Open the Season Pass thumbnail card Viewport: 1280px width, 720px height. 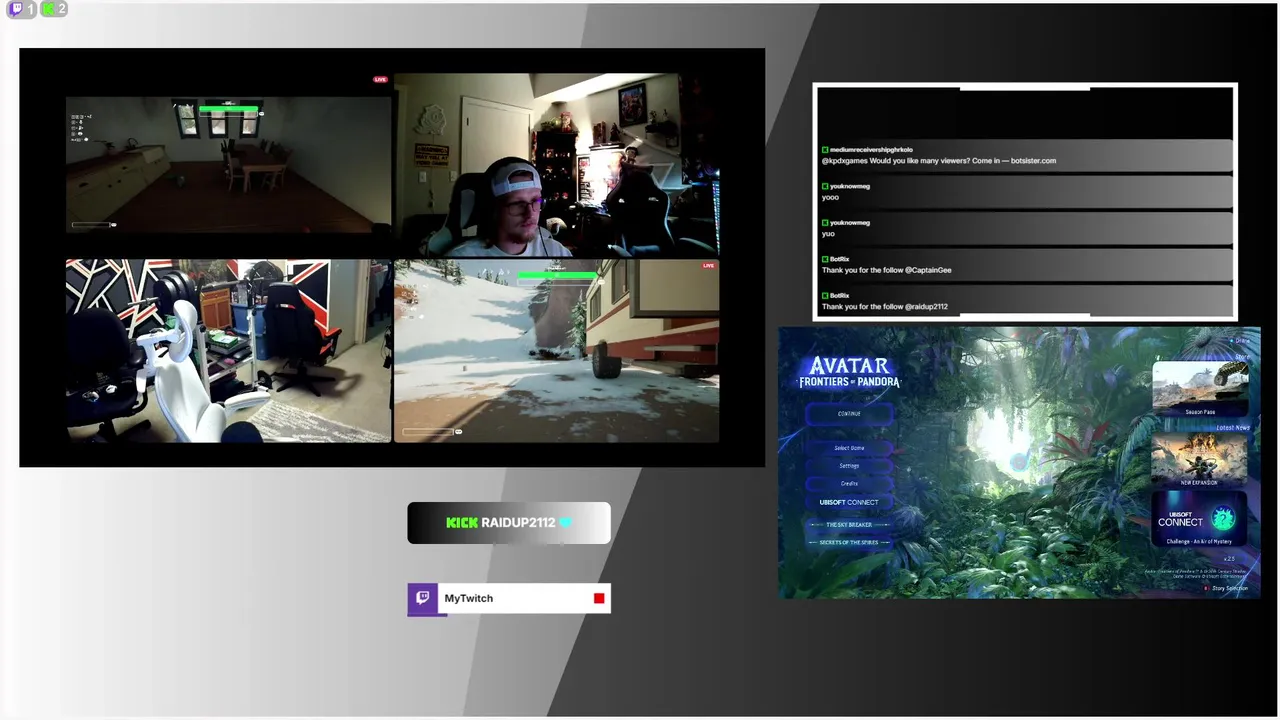1200,389
